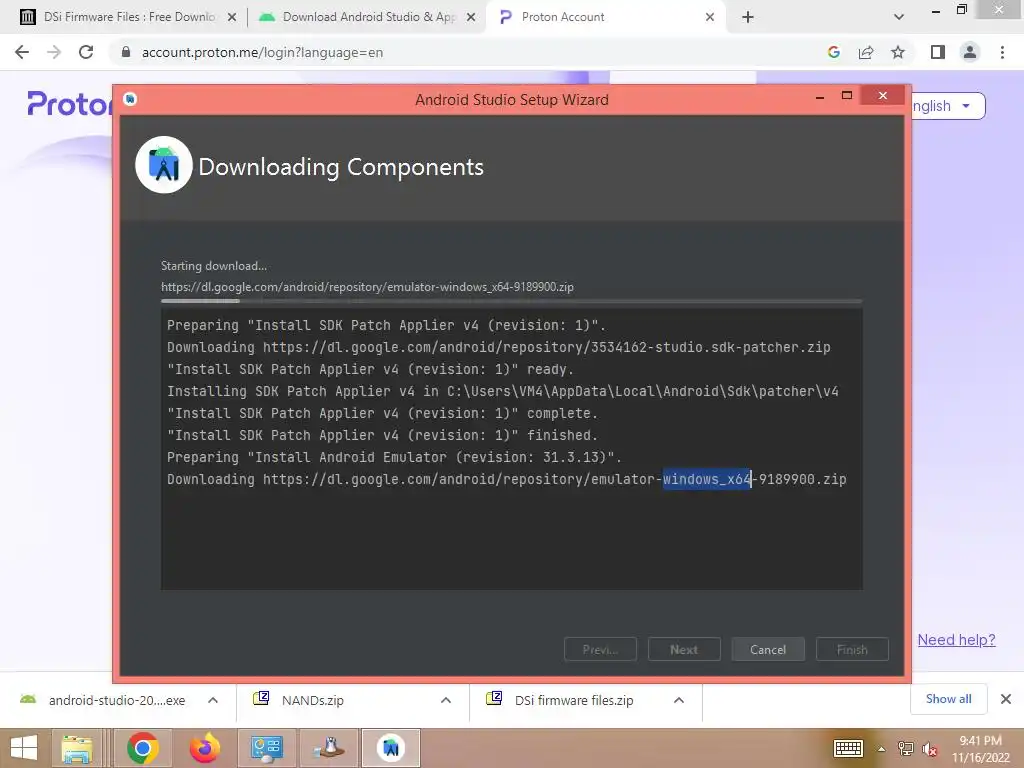Image resolution: width=1024 pixels, height=768 pixels.
Task: Close the Download Android Studio tab
Action: [x=471, y=17]
